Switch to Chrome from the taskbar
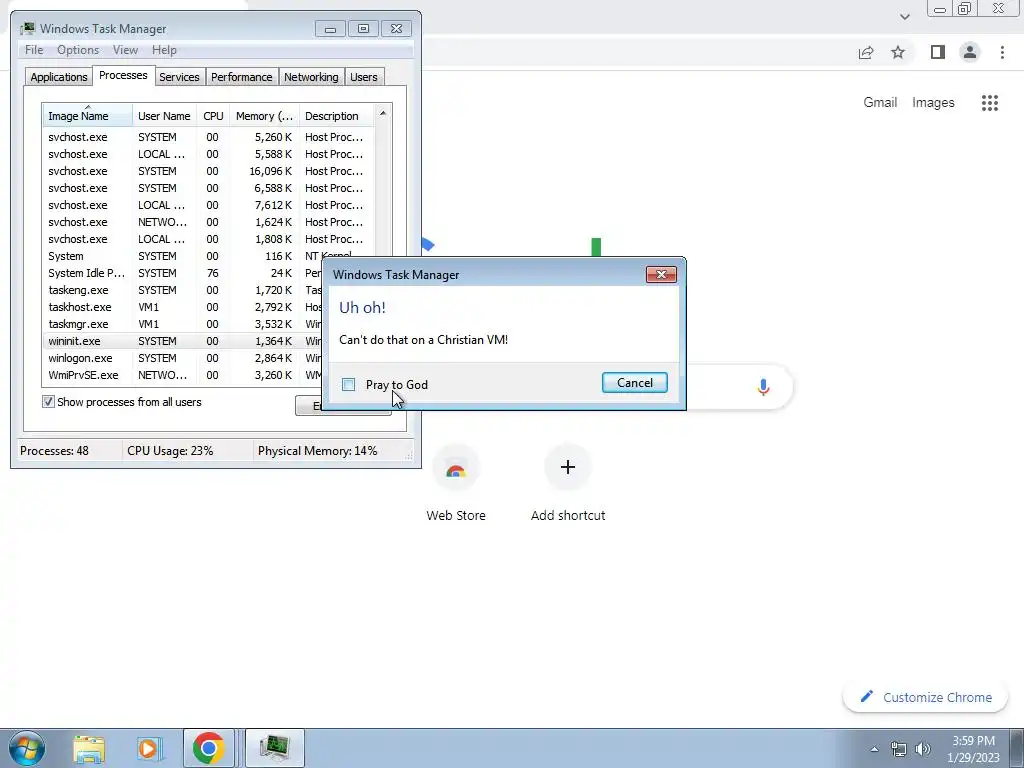The width and height of the screenshot is (1024, 768). pos(208,748)
